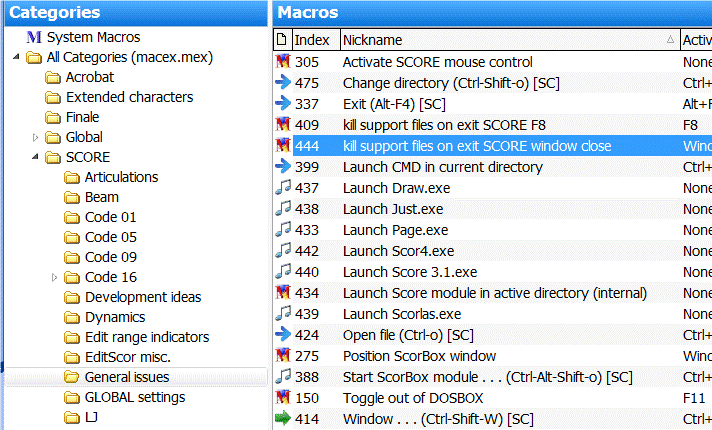Click the Acrobat folder icon

[53, 78]
